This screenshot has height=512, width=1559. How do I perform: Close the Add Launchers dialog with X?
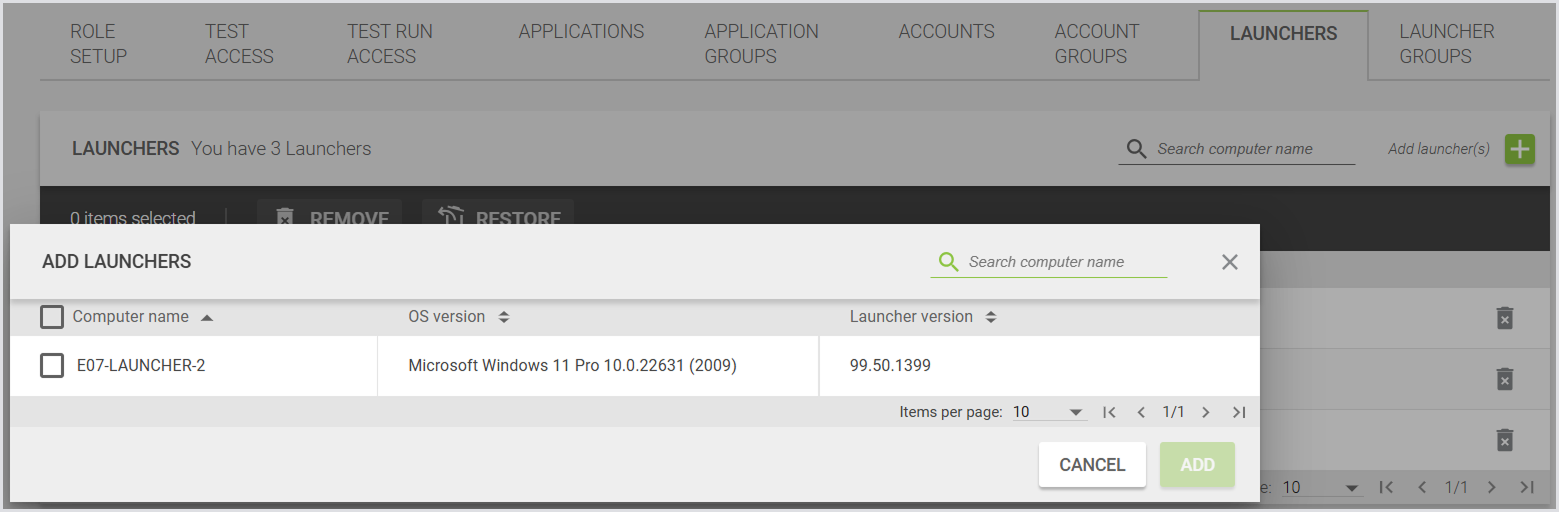(1230, 262)
